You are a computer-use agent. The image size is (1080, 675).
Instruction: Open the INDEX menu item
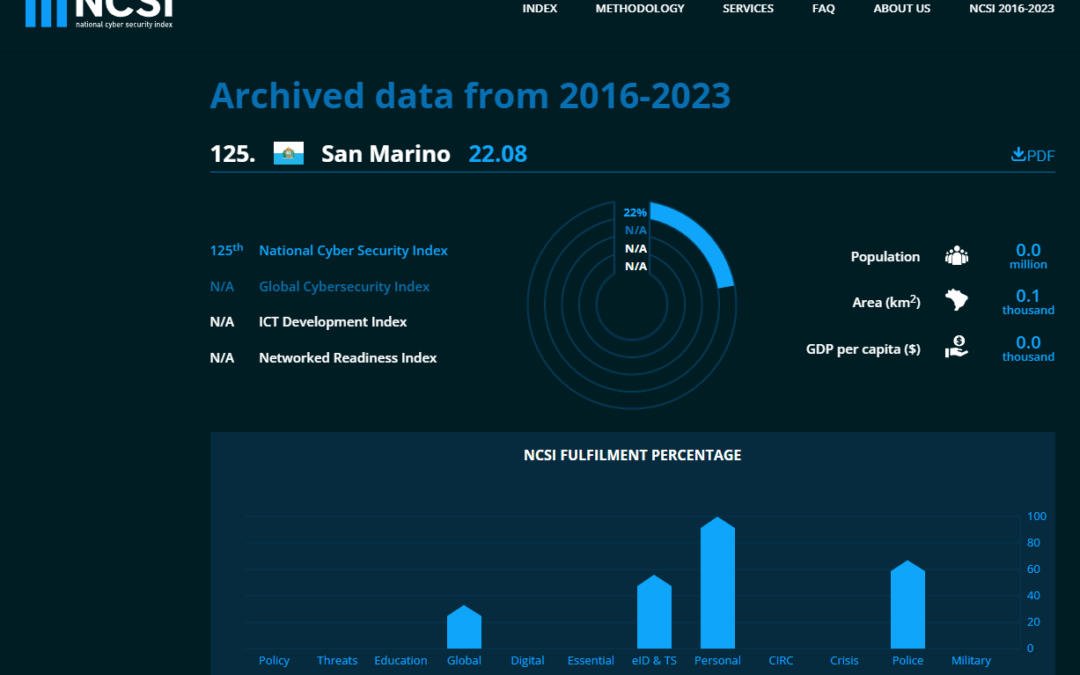(539, 8)
